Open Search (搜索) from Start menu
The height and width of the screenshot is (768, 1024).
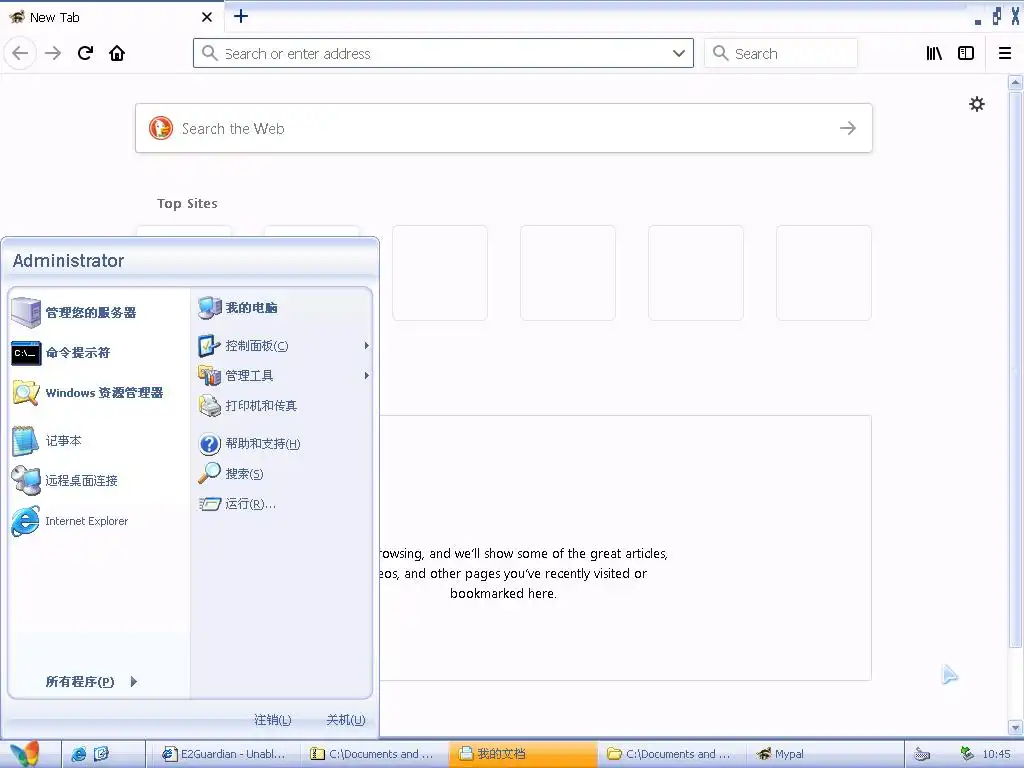click(x=282, y=473)
